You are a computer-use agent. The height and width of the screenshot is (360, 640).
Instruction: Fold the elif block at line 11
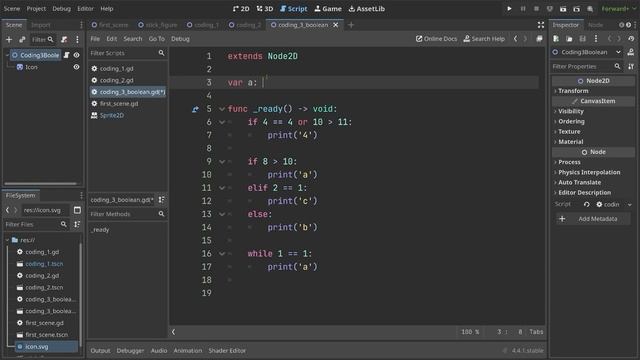222,188
